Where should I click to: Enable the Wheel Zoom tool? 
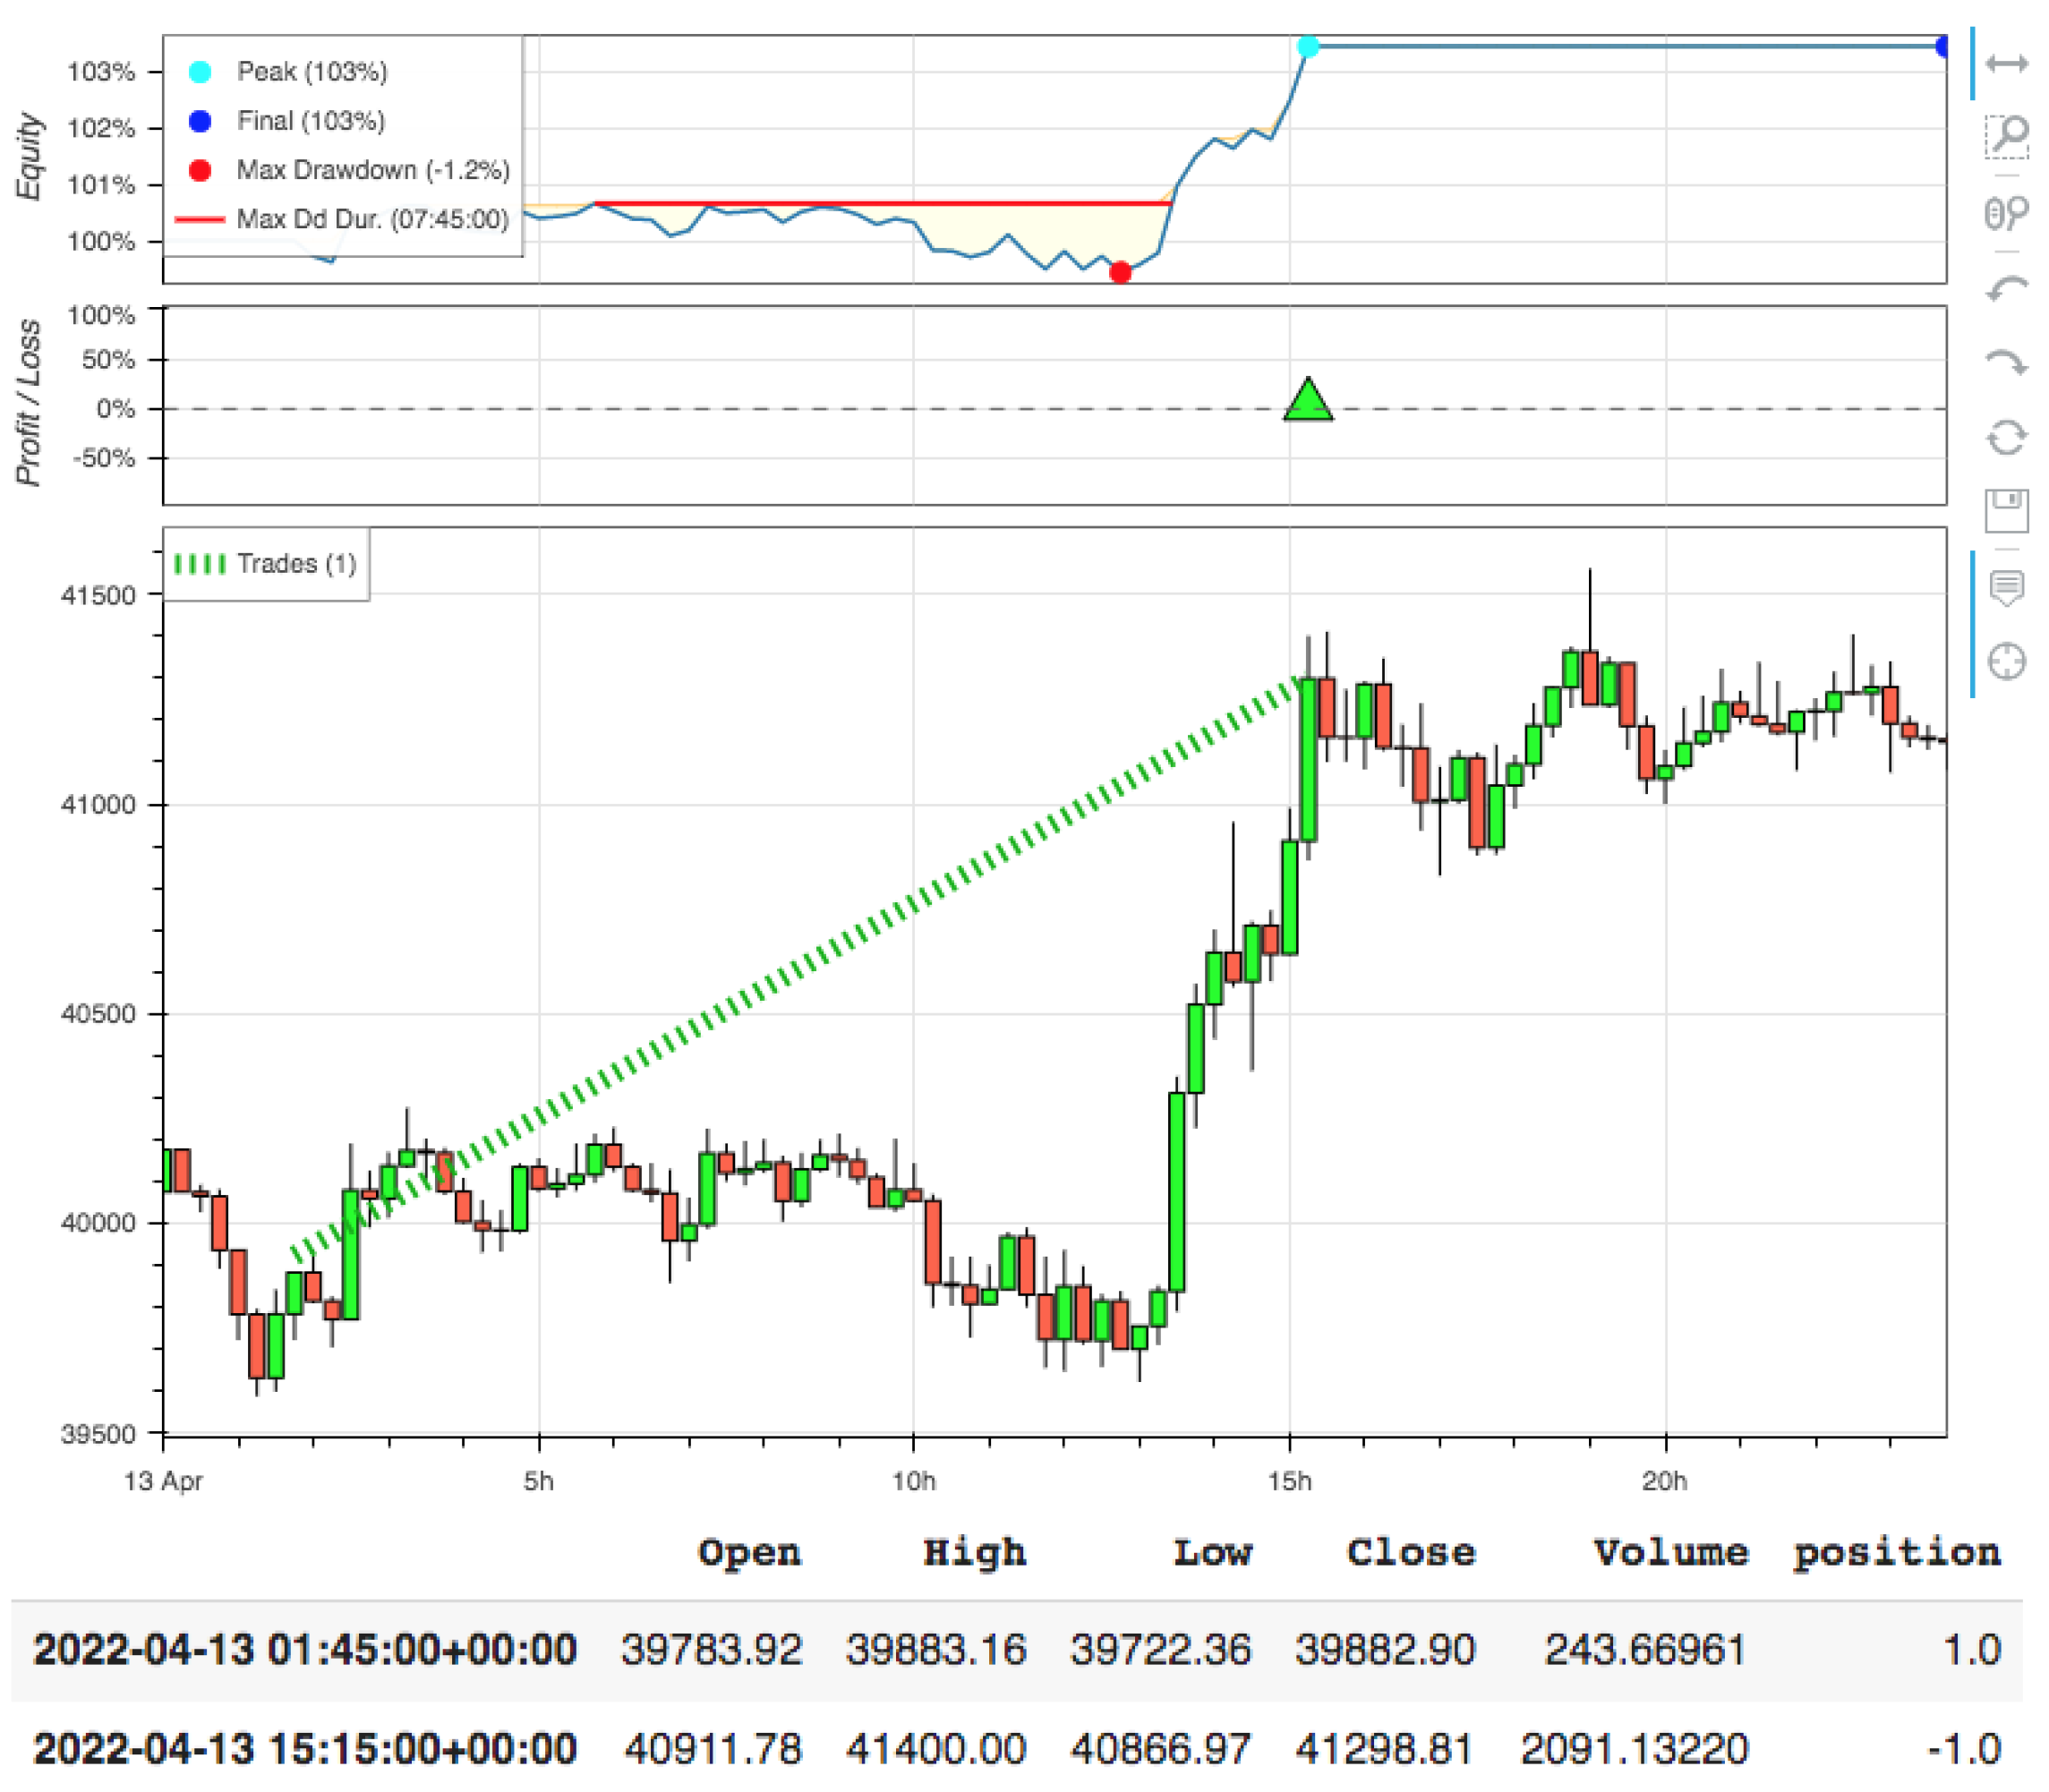[x=2005, y=213]
